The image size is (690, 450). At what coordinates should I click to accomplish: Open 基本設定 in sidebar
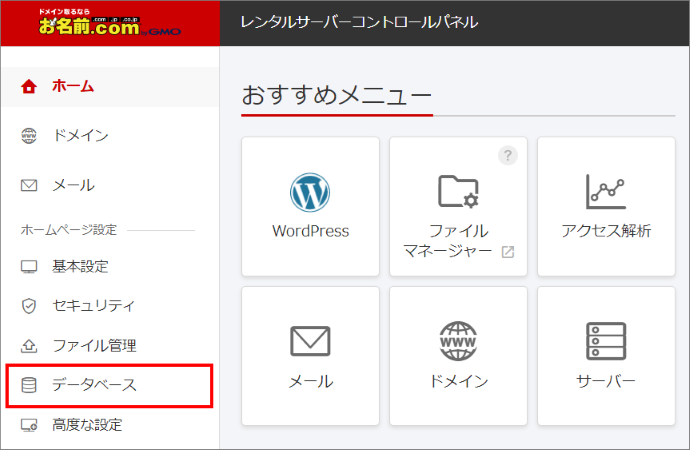(x=80, y=266)
